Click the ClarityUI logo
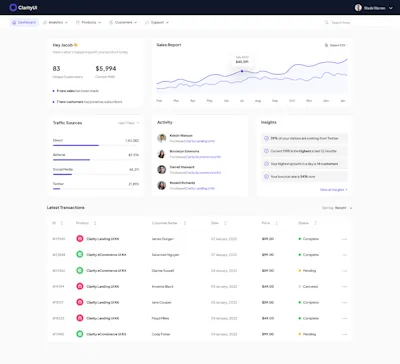The width and height of the screenshot is (400, 364). (x=23, y=7)
